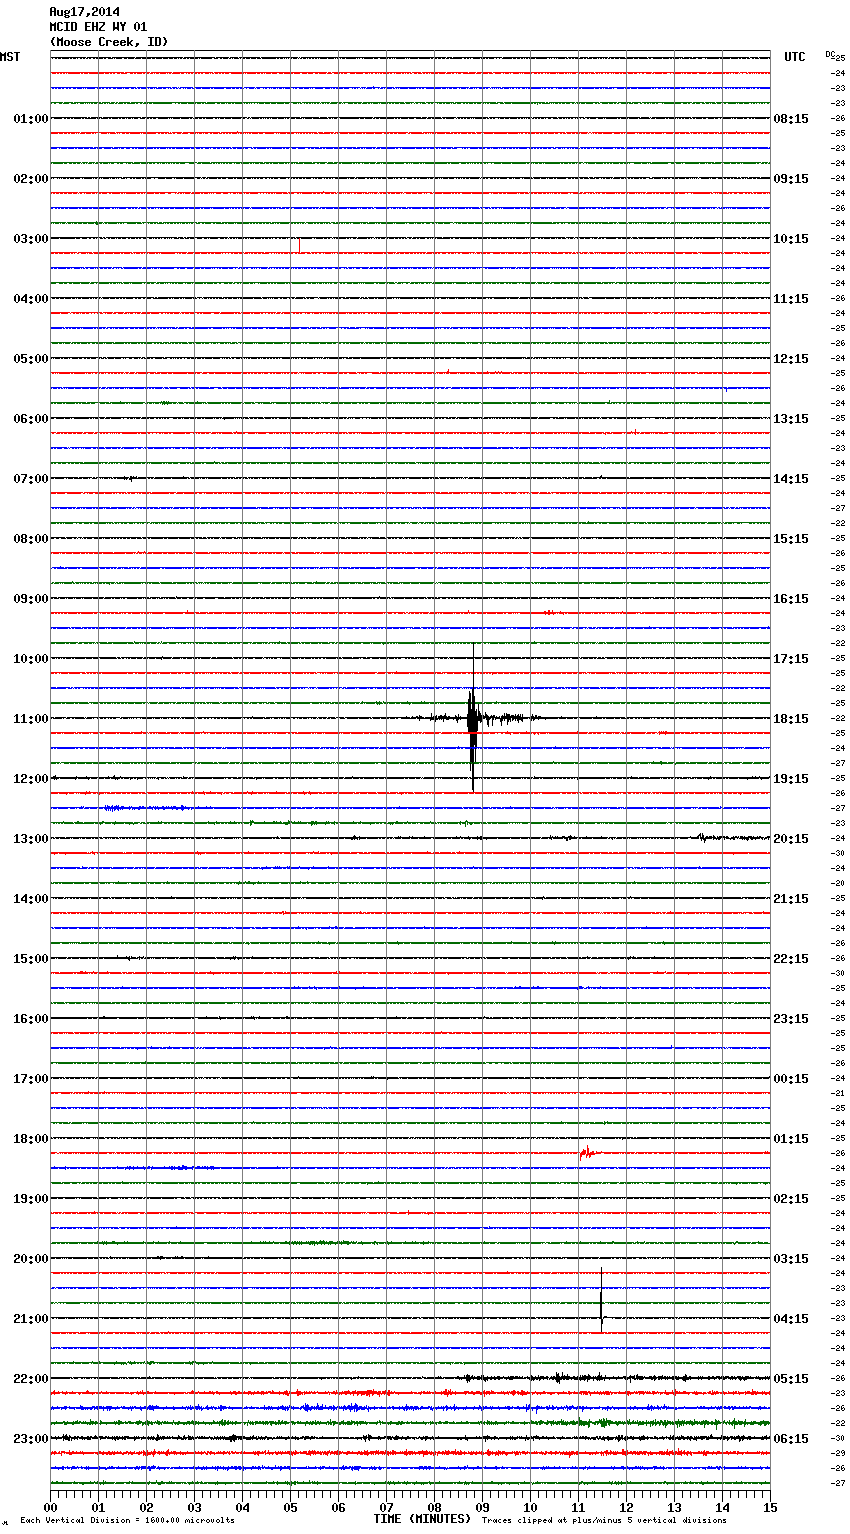Click the 10 minute tick label on bottom axis
This screenshot has height=1534, width=850.
(530, 1507)
